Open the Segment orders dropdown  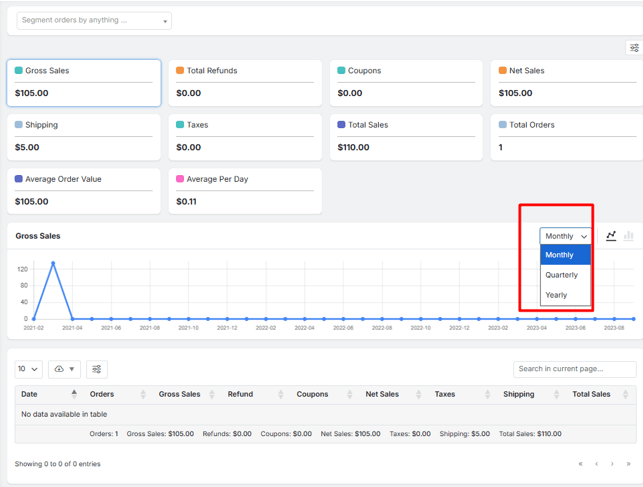94,20
